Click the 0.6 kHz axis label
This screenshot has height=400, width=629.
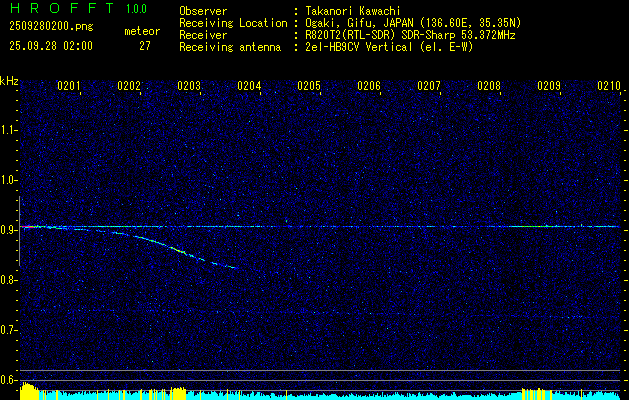(x=8, y=380)
